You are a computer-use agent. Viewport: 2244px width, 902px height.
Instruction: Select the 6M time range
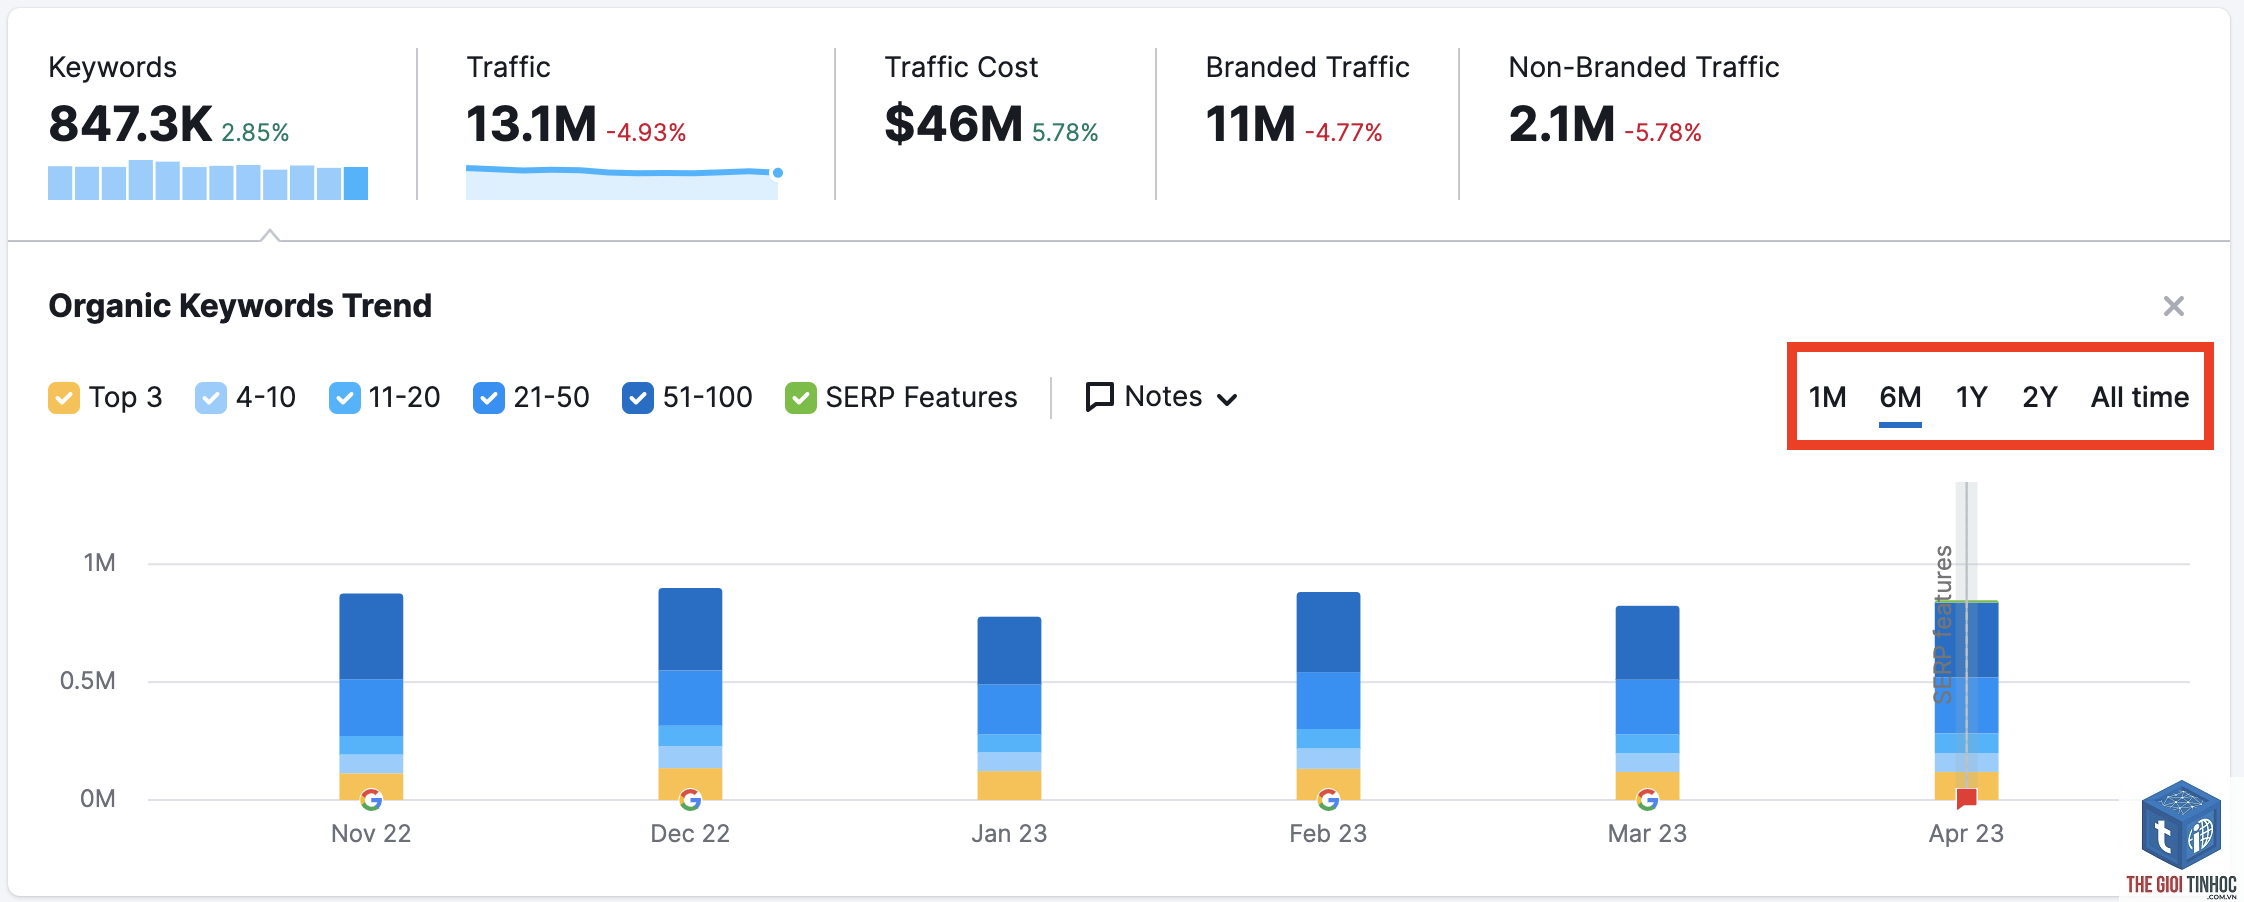1900,398
